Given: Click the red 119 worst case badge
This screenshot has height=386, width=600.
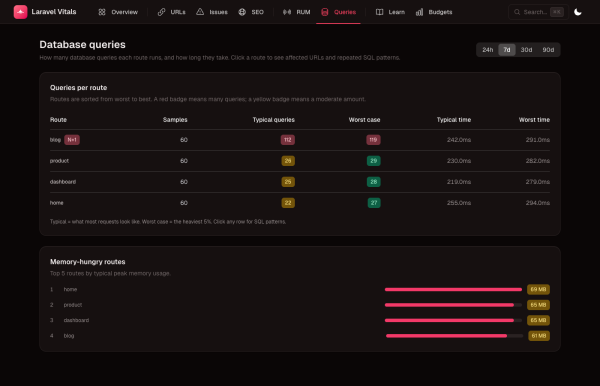Looking at the screenshot, I should [373, 140].
